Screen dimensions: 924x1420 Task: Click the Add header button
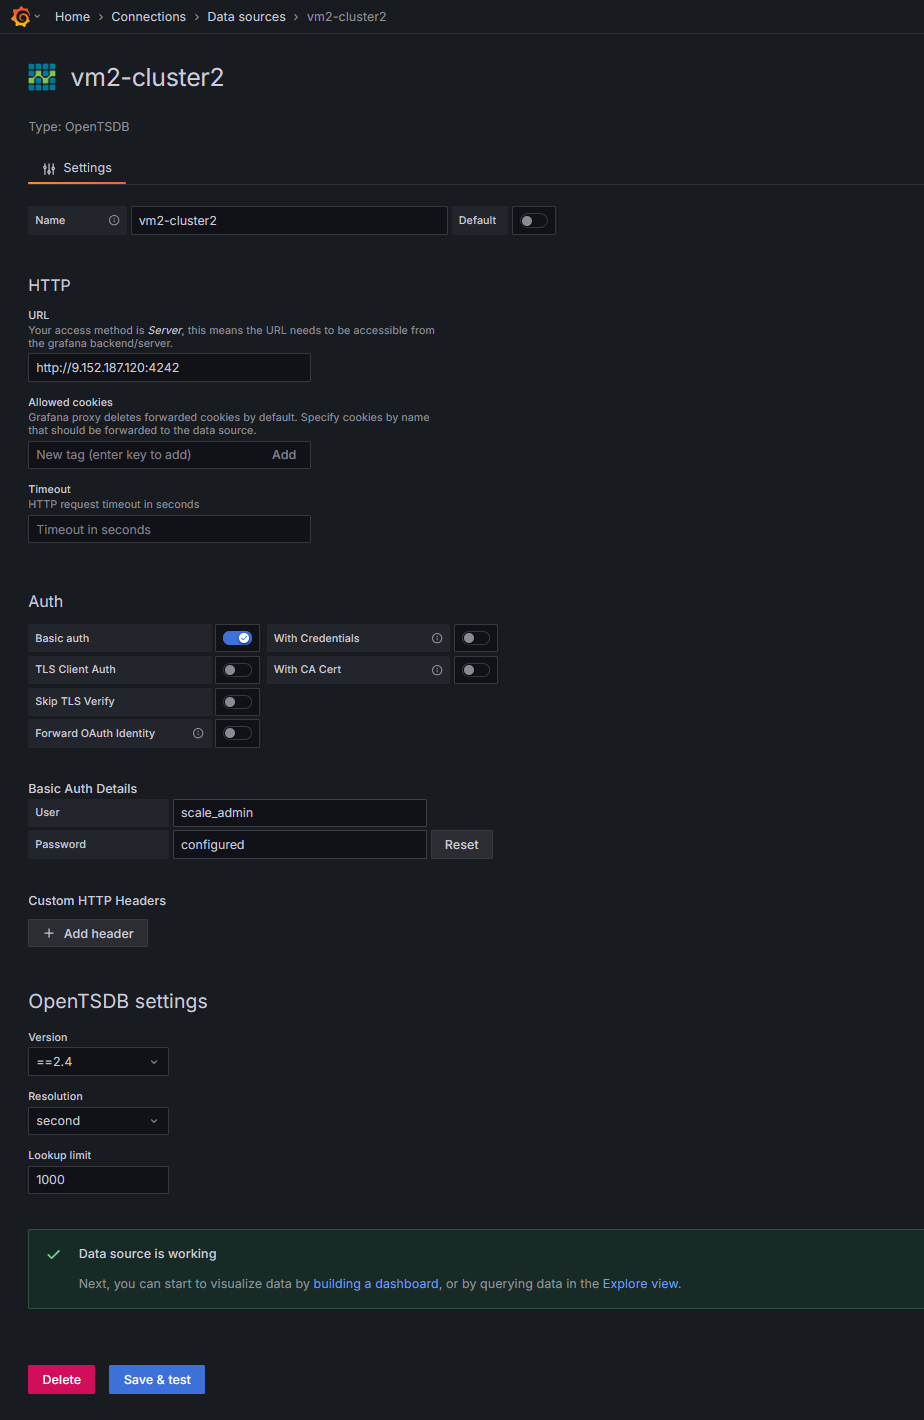88,933
